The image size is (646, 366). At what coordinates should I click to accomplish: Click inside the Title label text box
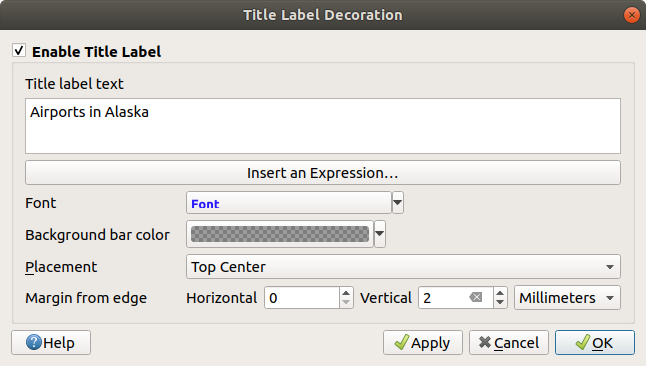click(x=323, y=126)
